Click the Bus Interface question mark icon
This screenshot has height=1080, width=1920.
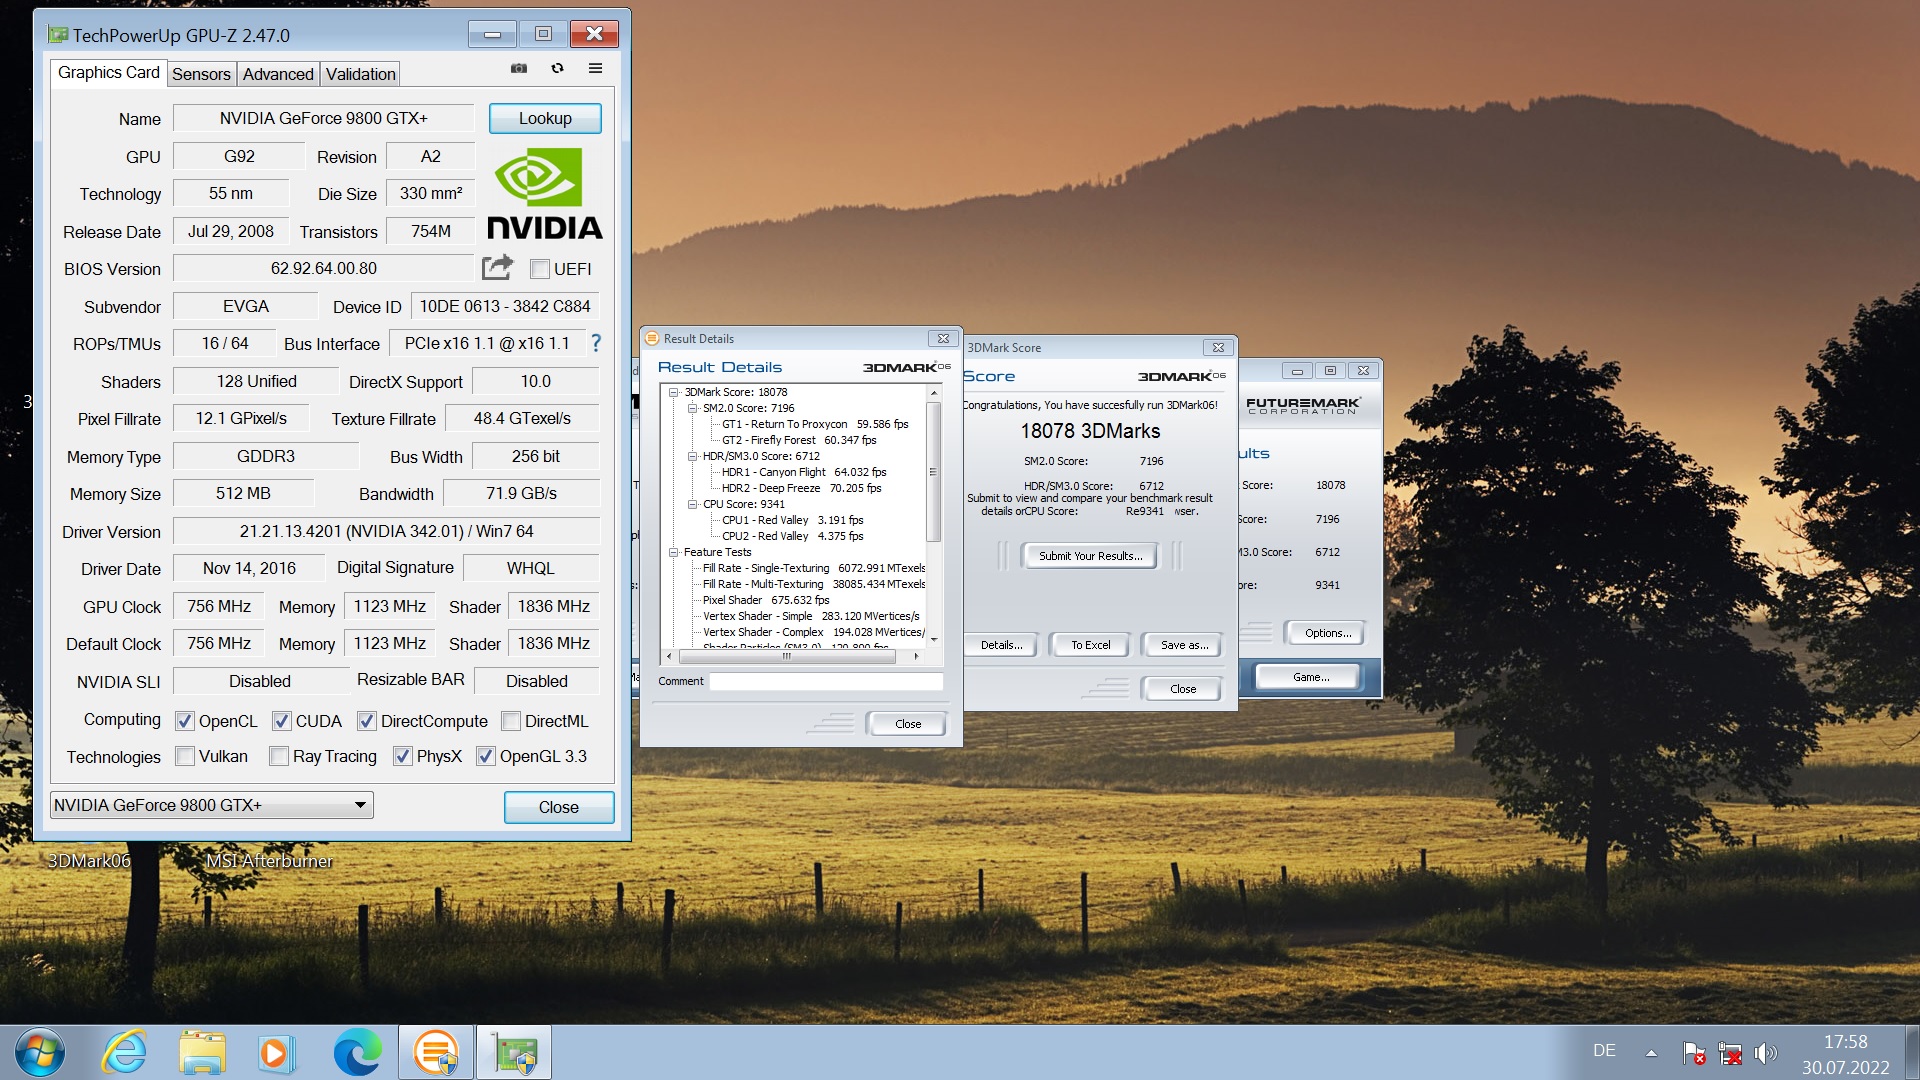pos(596,343)
